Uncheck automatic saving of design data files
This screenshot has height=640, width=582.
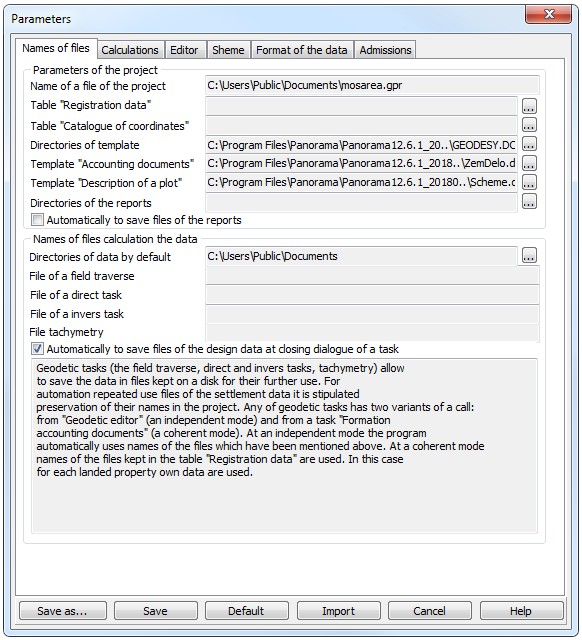[37, 349]
